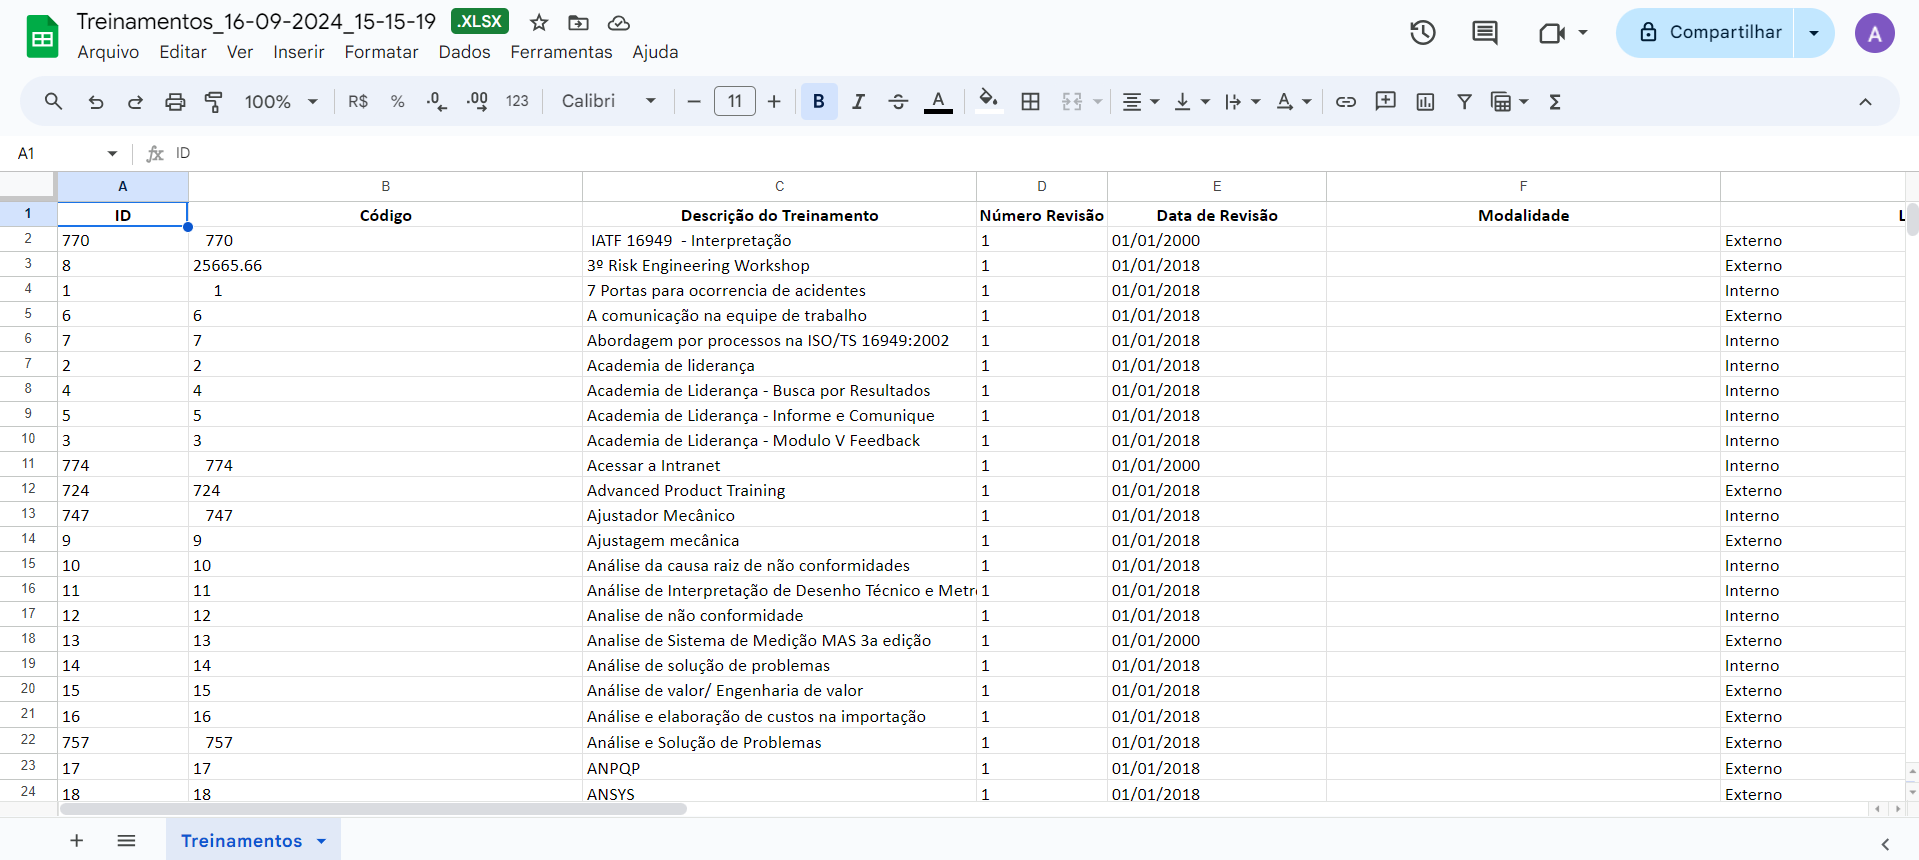Select column C header

[x=779, y=186]
